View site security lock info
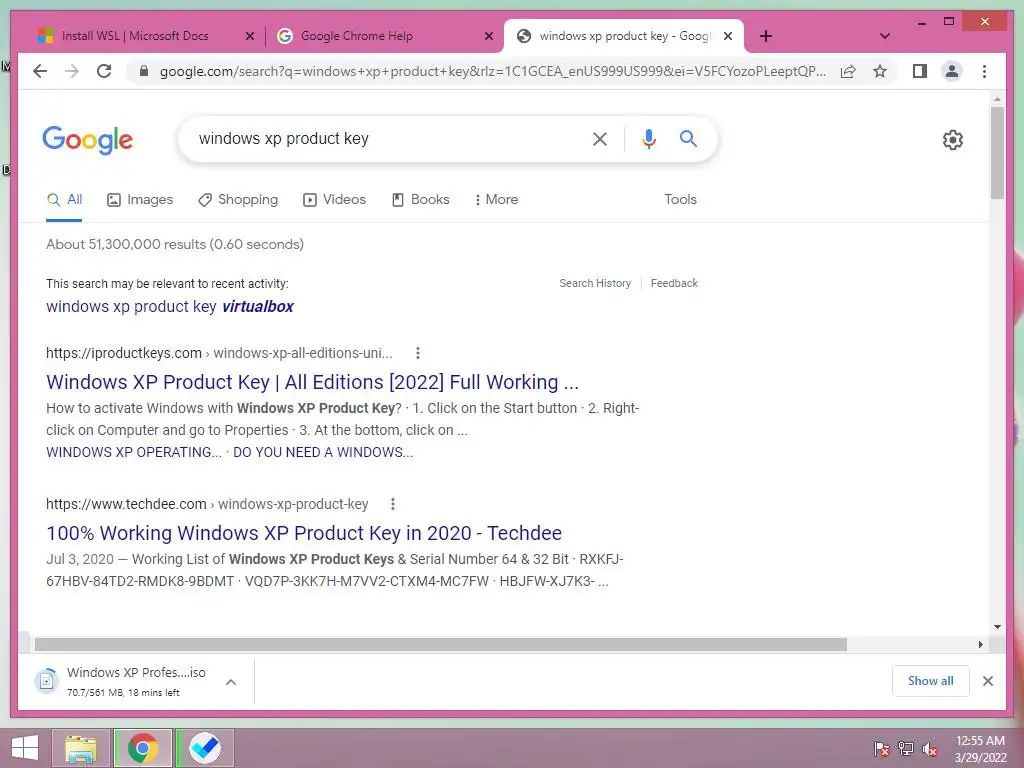 pyautogui.click(x=144, y=71)
